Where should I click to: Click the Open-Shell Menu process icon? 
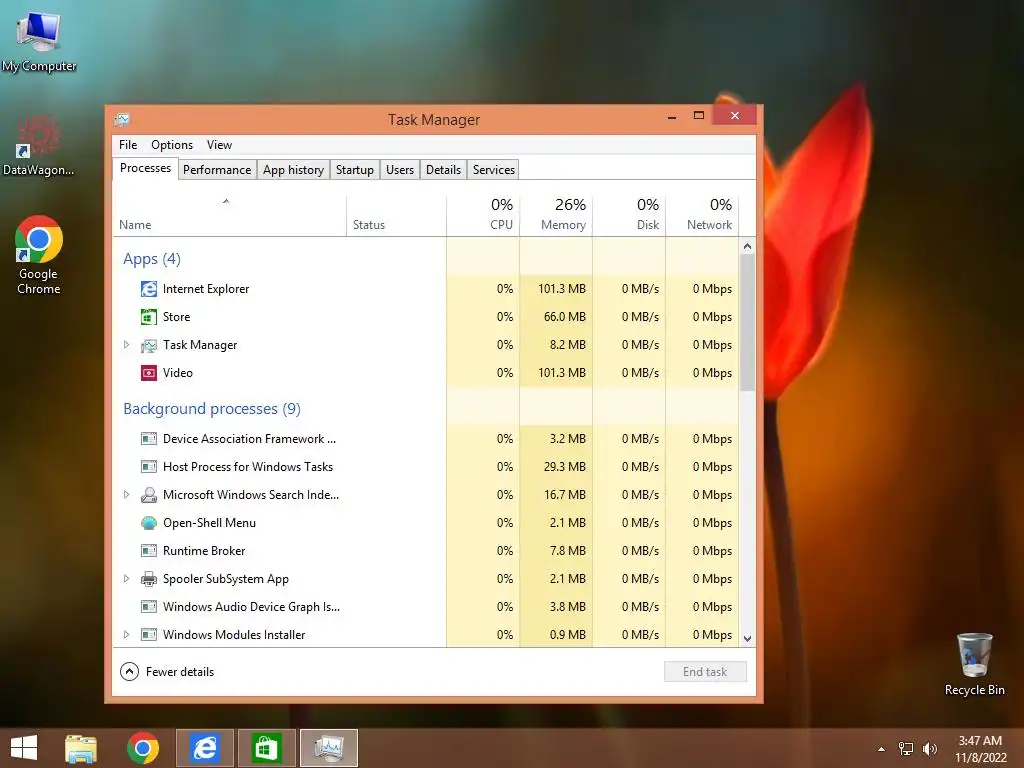point(149,523)
